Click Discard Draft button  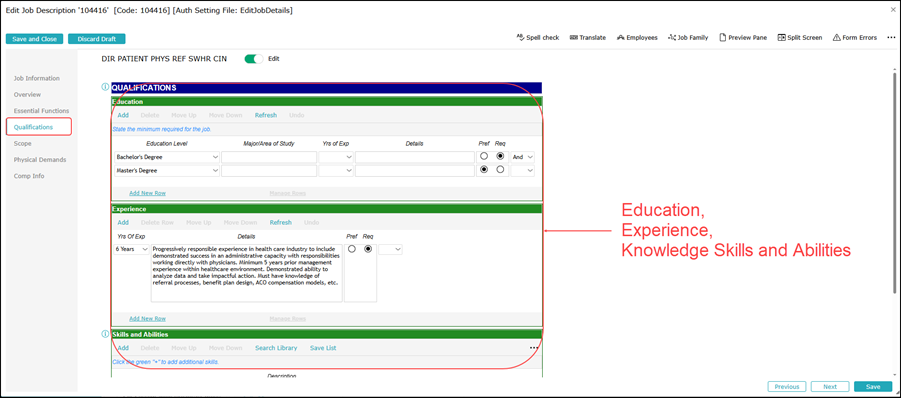tap(97, 39)
